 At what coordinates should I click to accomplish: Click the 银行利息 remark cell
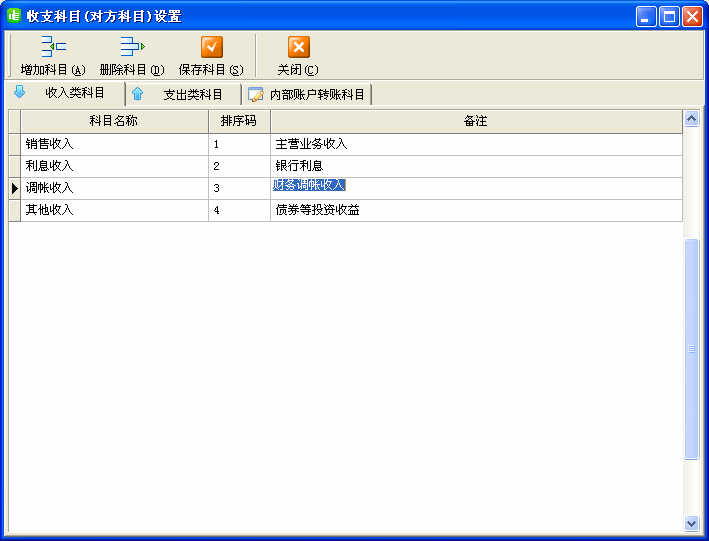[475, 166]
